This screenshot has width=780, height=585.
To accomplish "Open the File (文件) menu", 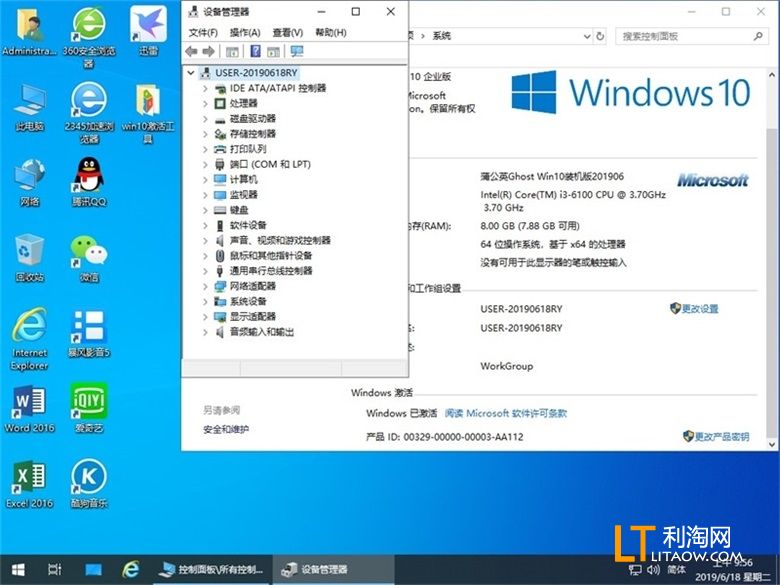I will (203, 33).
